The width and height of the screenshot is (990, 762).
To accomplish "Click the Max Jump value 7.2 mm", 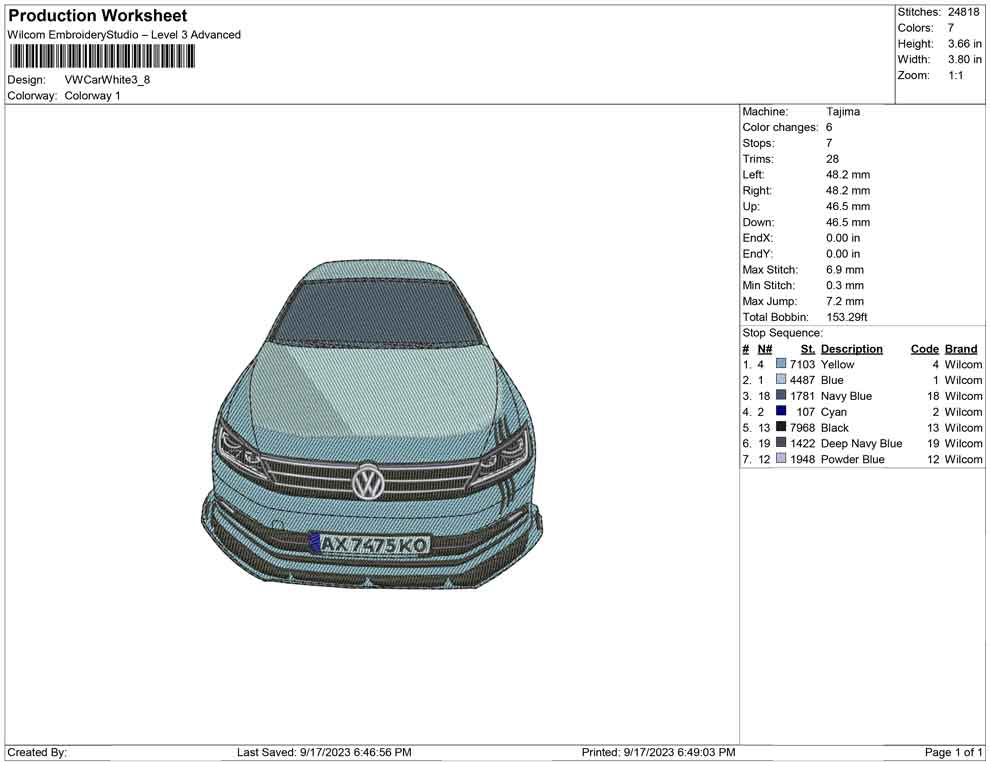I will (x=845, y=301).
